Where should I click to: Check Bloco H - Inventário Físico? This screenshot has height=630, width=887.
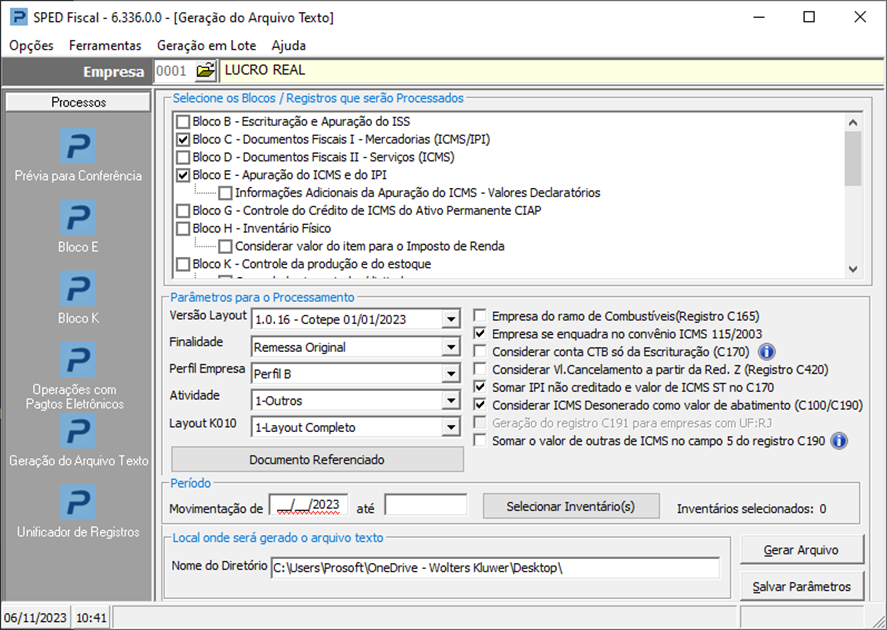(183, 228)
